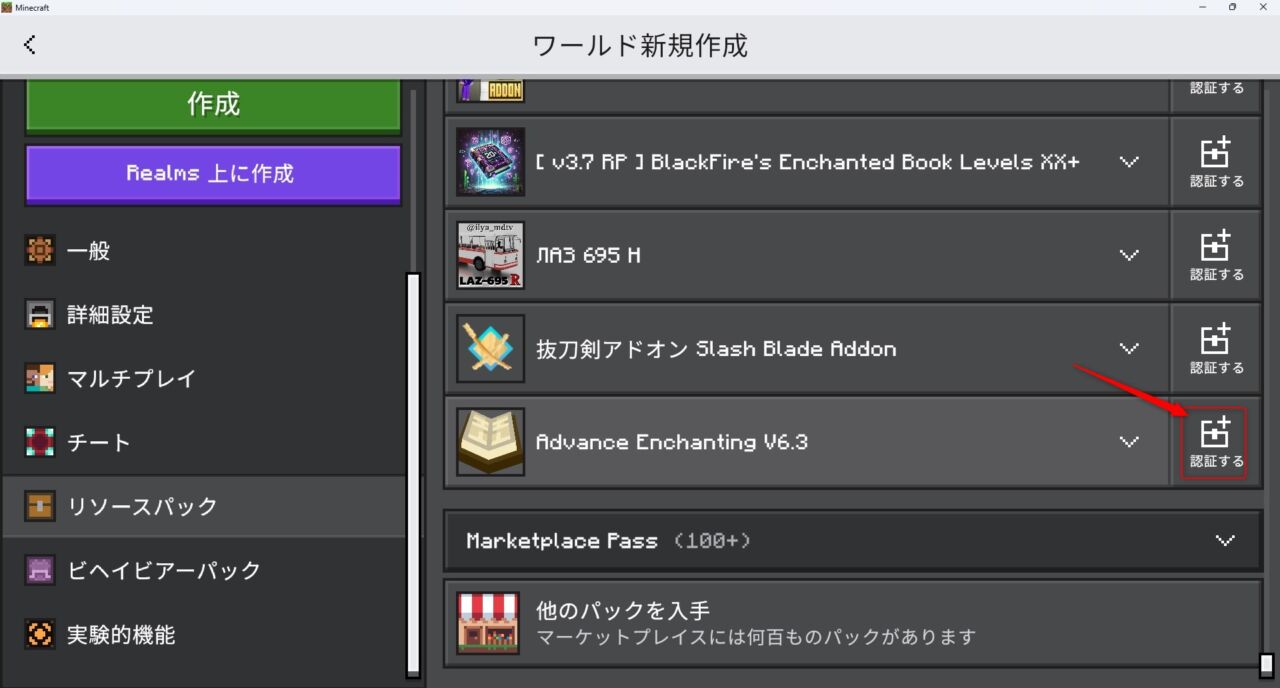Open the 詳細設定 tab
The image size is (1280, 688).
pyautogui.click(x=203, y=315)
